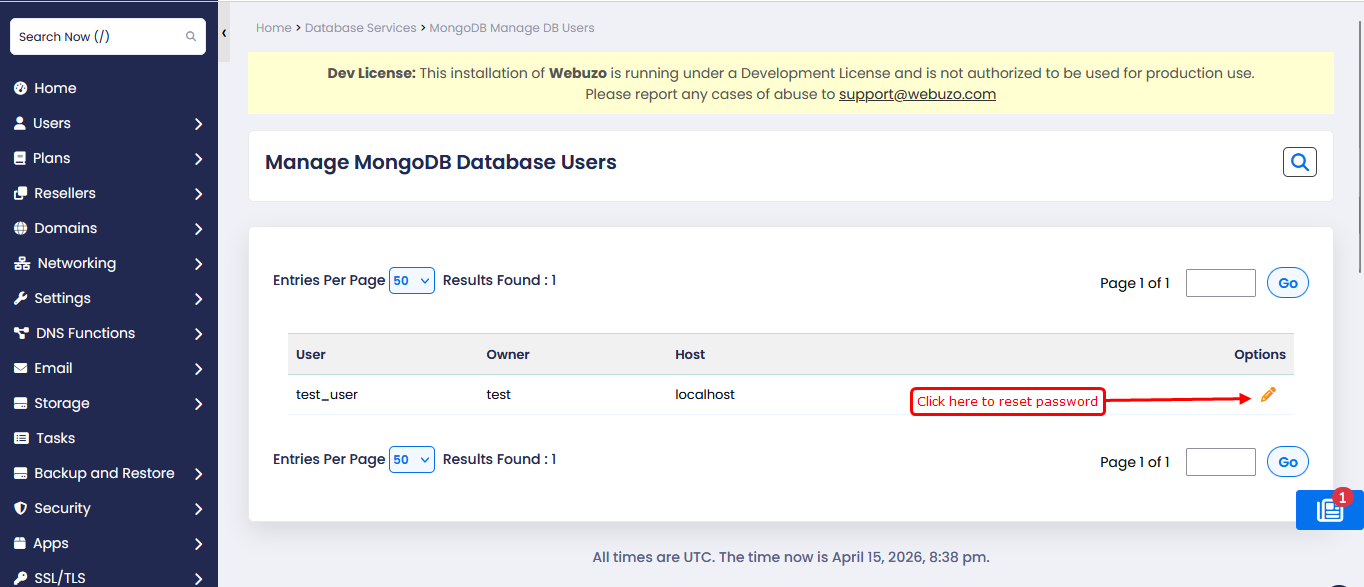
Task: Click the page vertical scrollbar
Action: (1359, 140)
